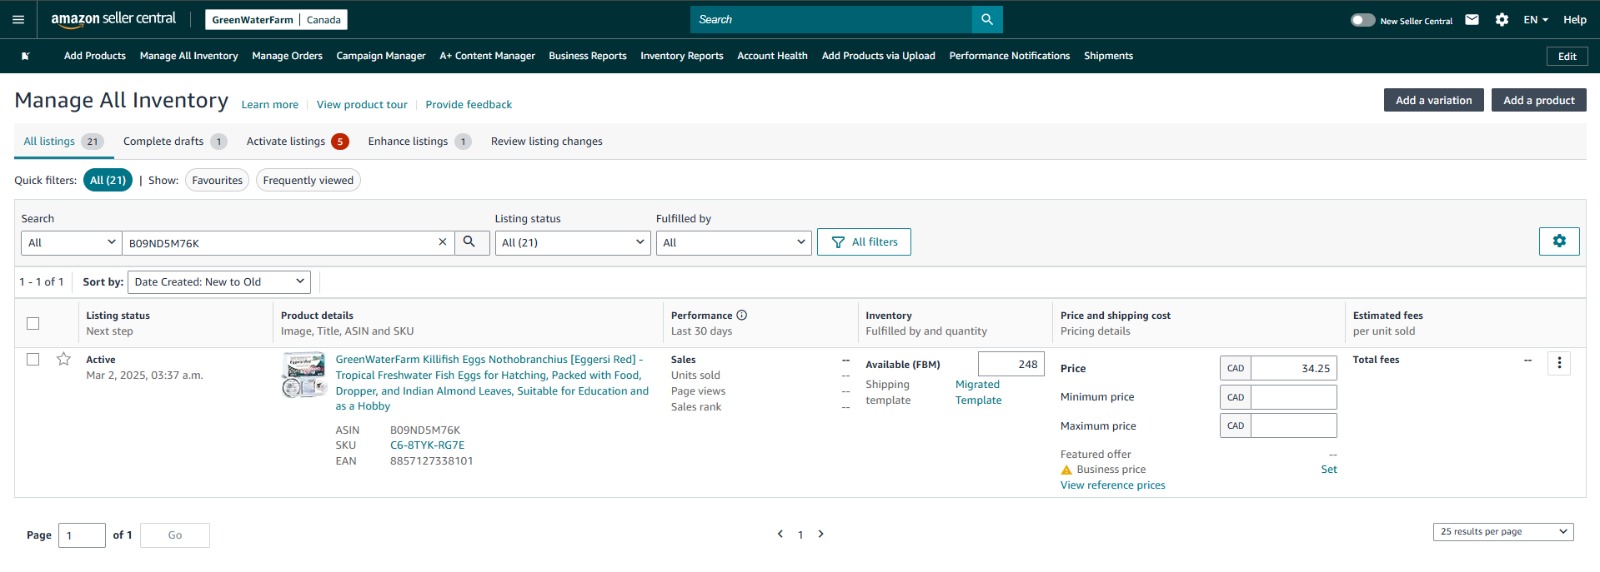Open the EN language dropdown
Image resolution: width=1600 pixels, height=572 pixels.
[1536, 20]
